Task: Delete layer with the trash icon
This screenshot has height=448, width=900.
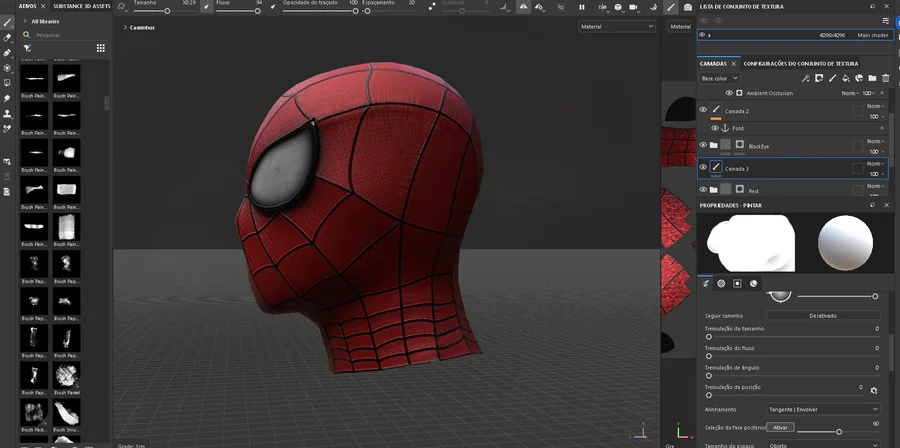Action: click(885, 78)
